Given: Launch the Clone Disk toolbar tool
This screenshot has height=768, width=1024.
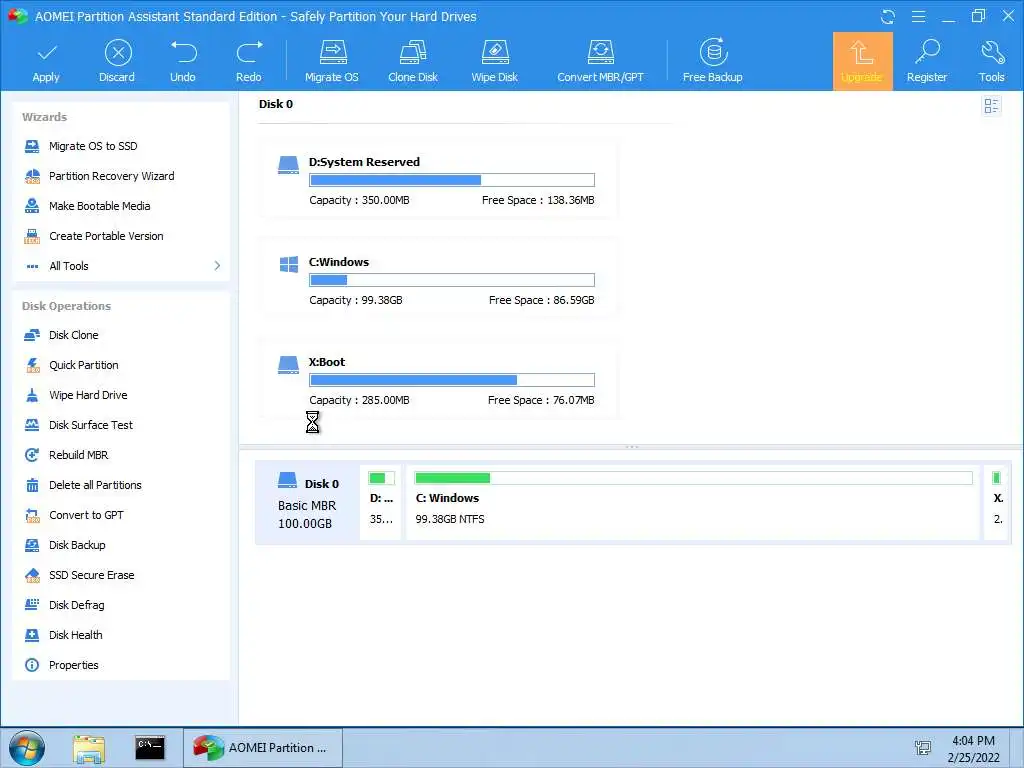Looking at the screenshot, I should (413, 63).
